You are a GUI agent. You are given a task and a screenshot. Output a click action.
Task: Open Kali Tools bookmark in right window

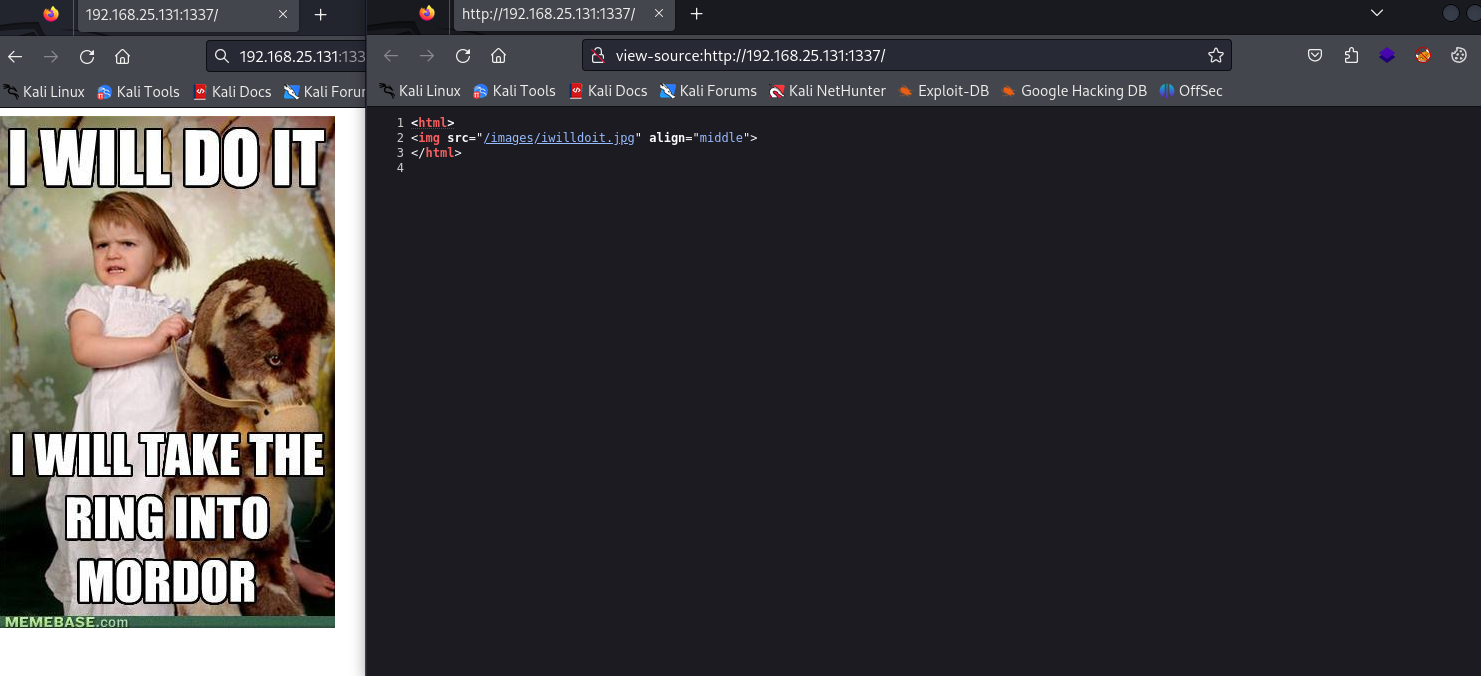514,91
